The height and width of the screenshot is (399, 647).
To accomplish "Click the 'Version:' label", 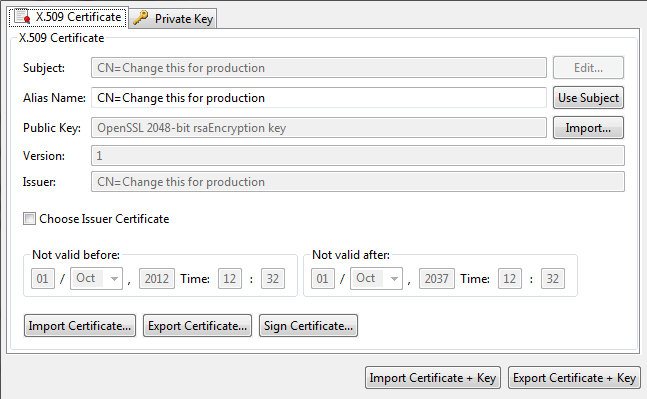I will tap(44, 156).
